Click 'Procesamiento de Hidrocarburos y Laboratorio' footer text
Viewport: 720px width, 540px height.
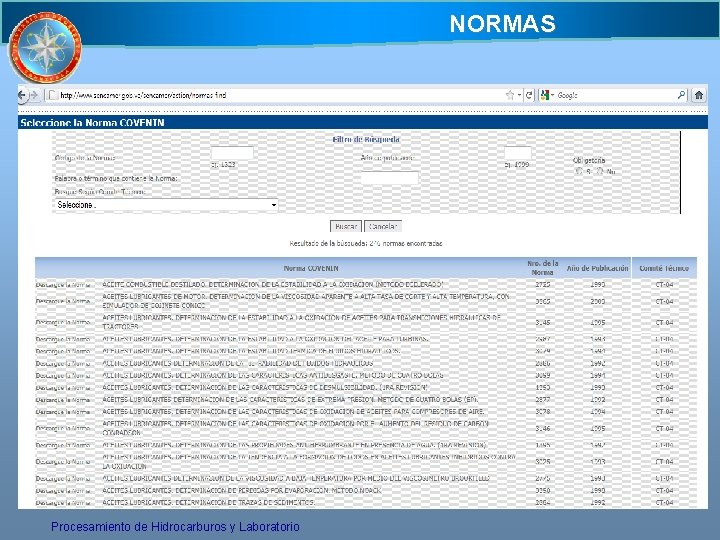175,527
